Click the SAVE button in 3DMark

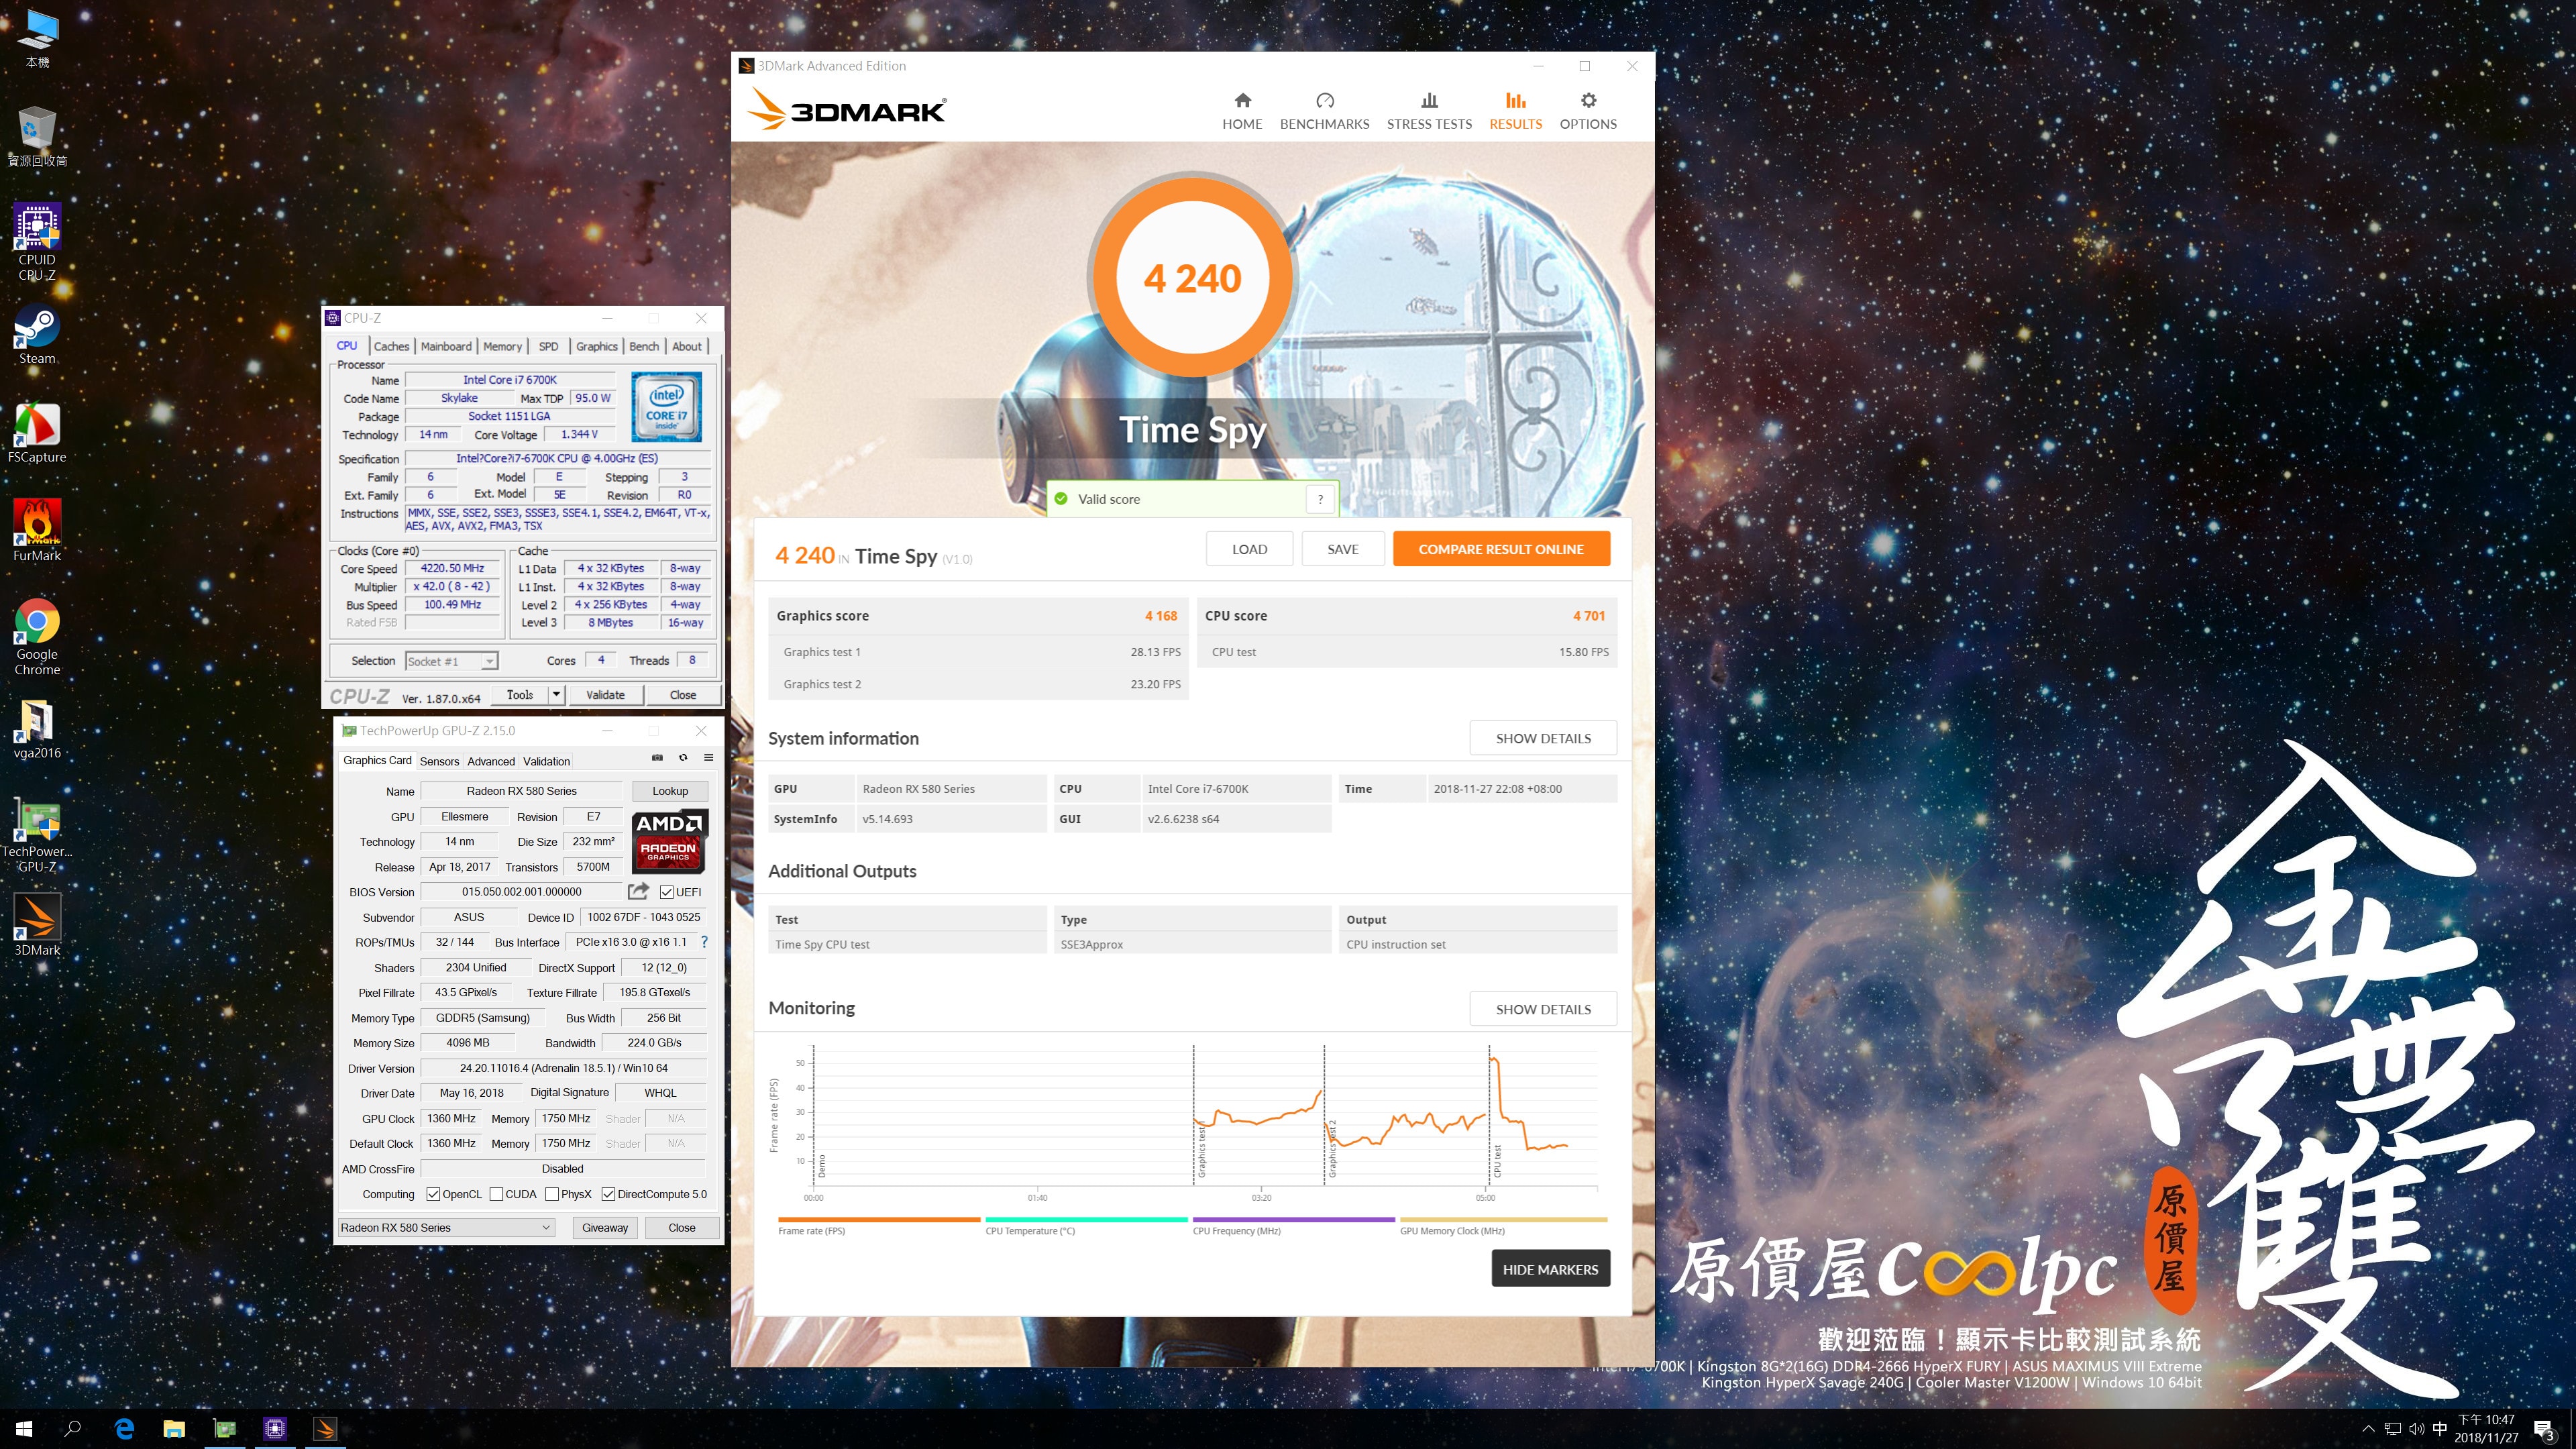click(x=1343, y=549)
